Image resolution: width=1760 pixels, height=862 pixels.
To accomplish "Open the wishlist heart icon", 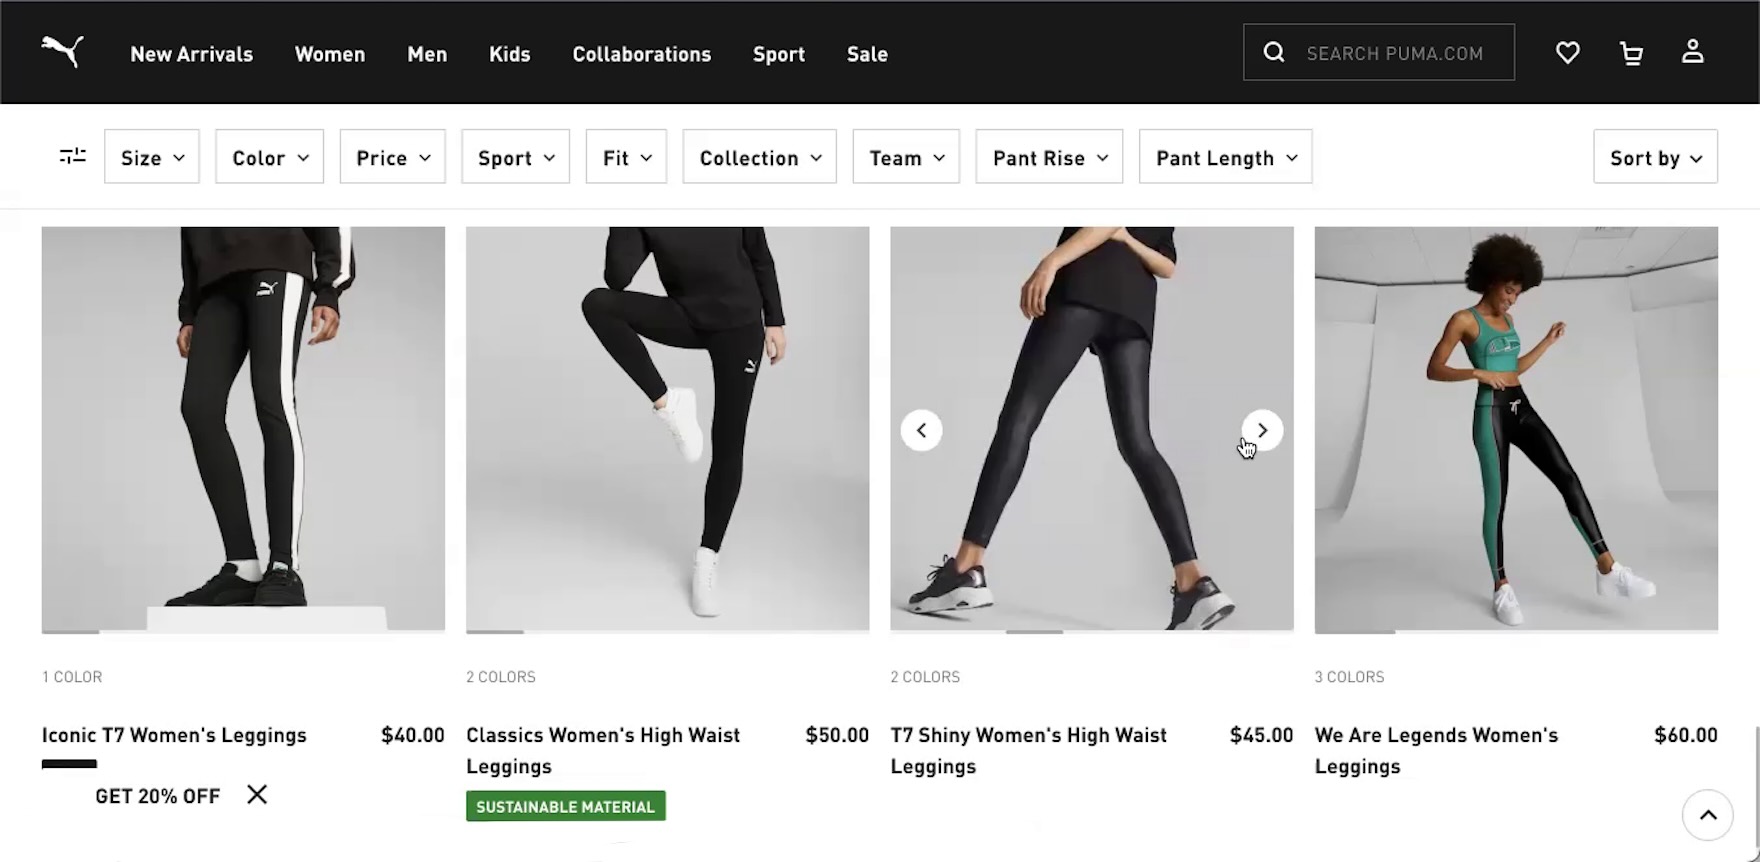I will click(1567, 52).
